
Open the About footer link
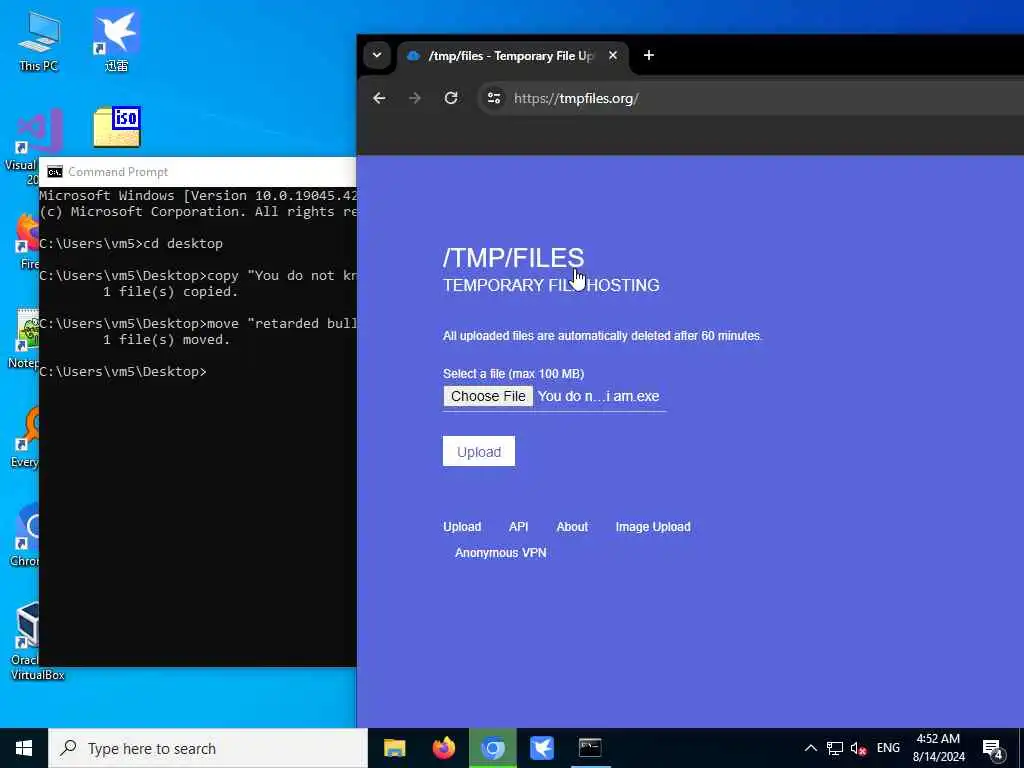[572, 526]
